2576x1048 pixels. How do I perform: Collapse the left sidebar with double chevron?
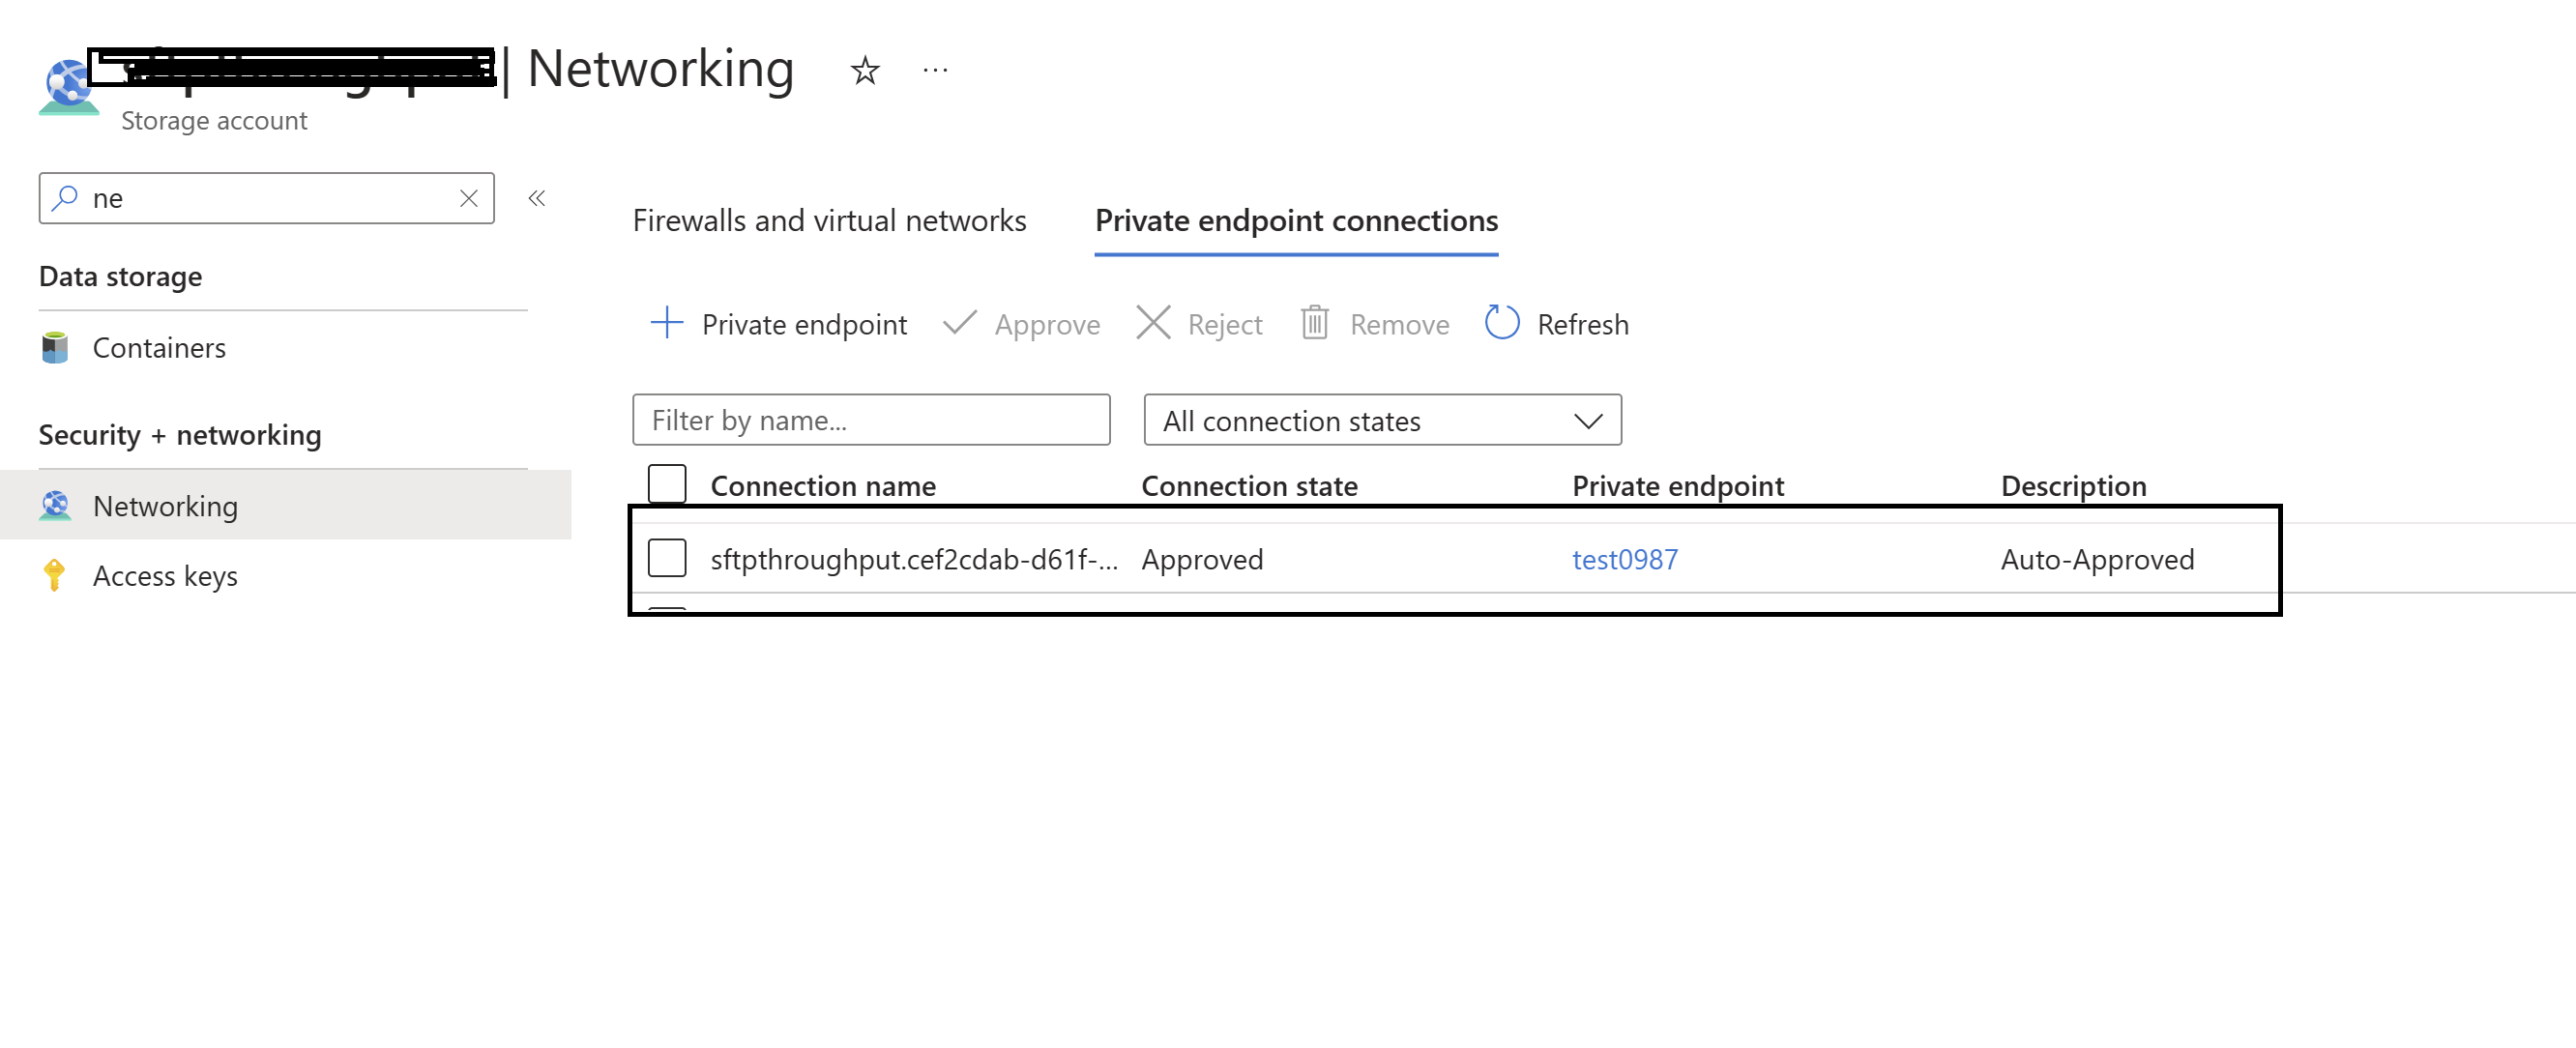(537, 198)
